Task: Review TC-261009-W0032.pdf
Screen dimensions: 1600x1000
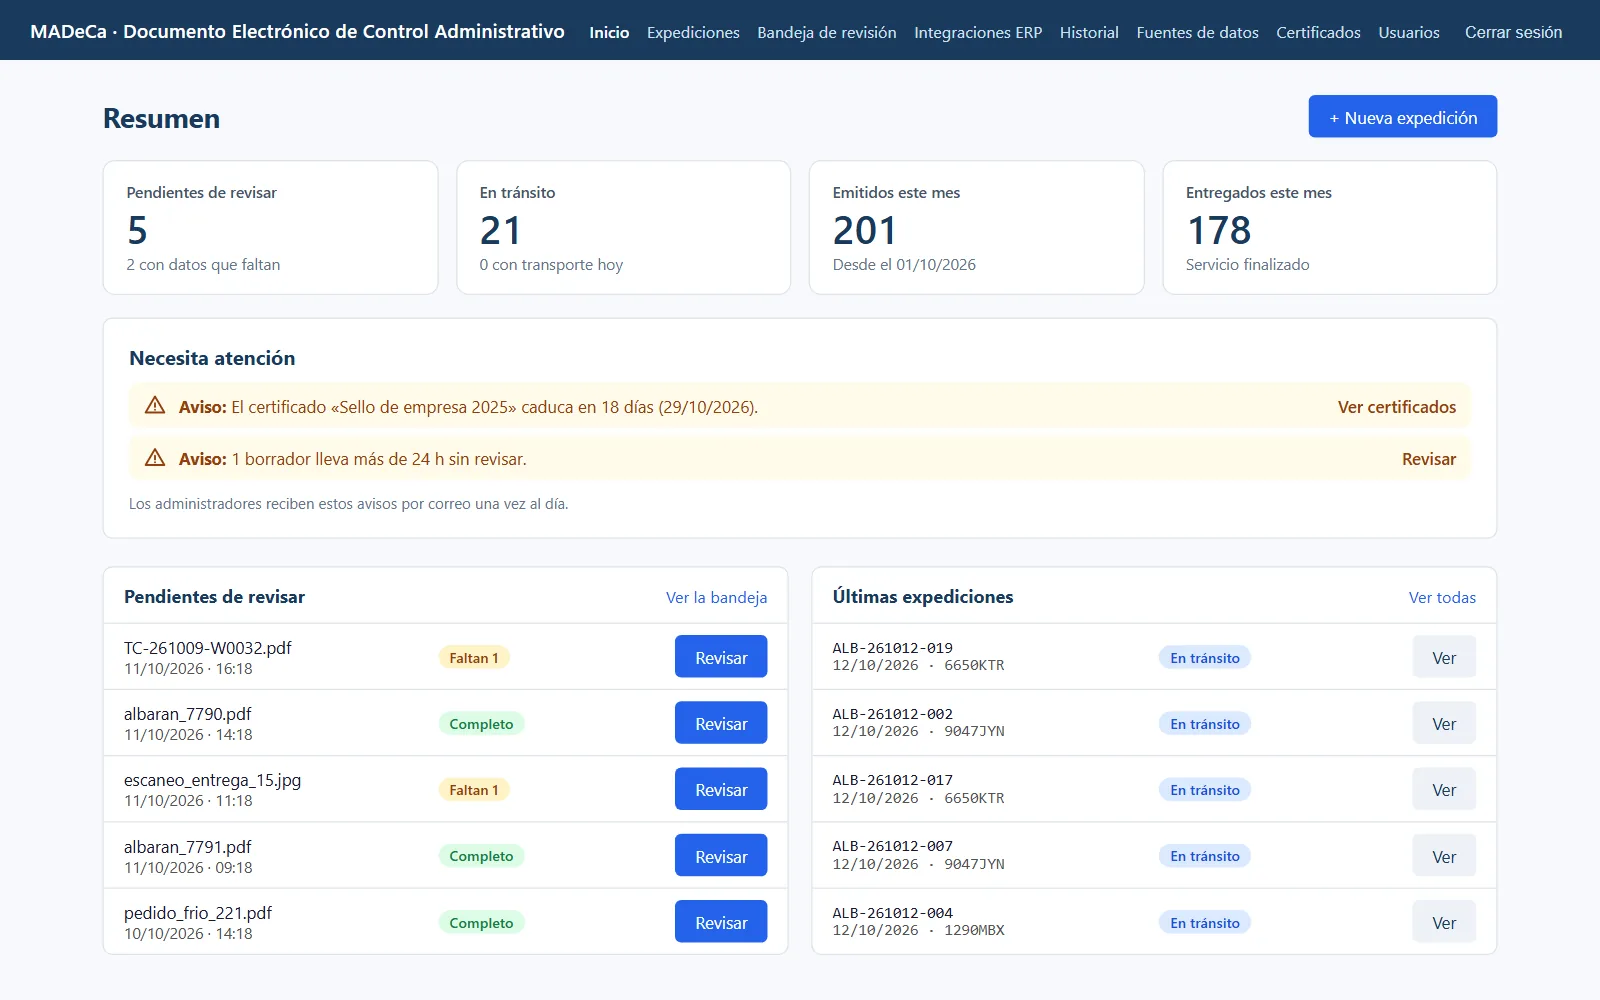Action: coord(721,657)
